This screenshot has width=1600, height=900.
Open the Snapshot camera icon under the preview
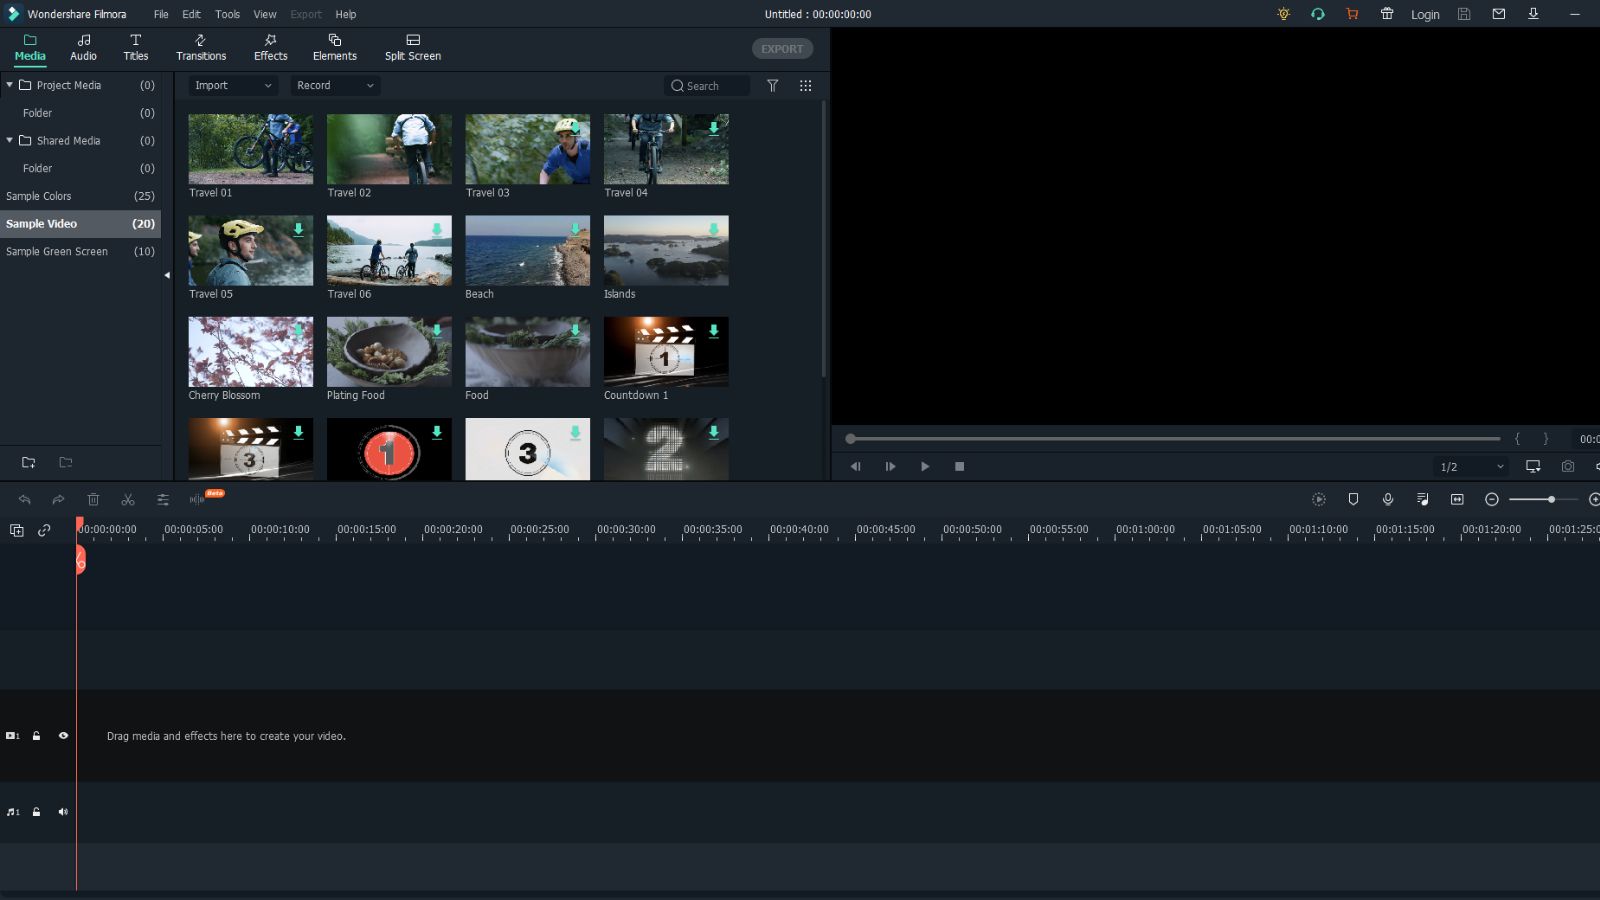(1566, 466)
